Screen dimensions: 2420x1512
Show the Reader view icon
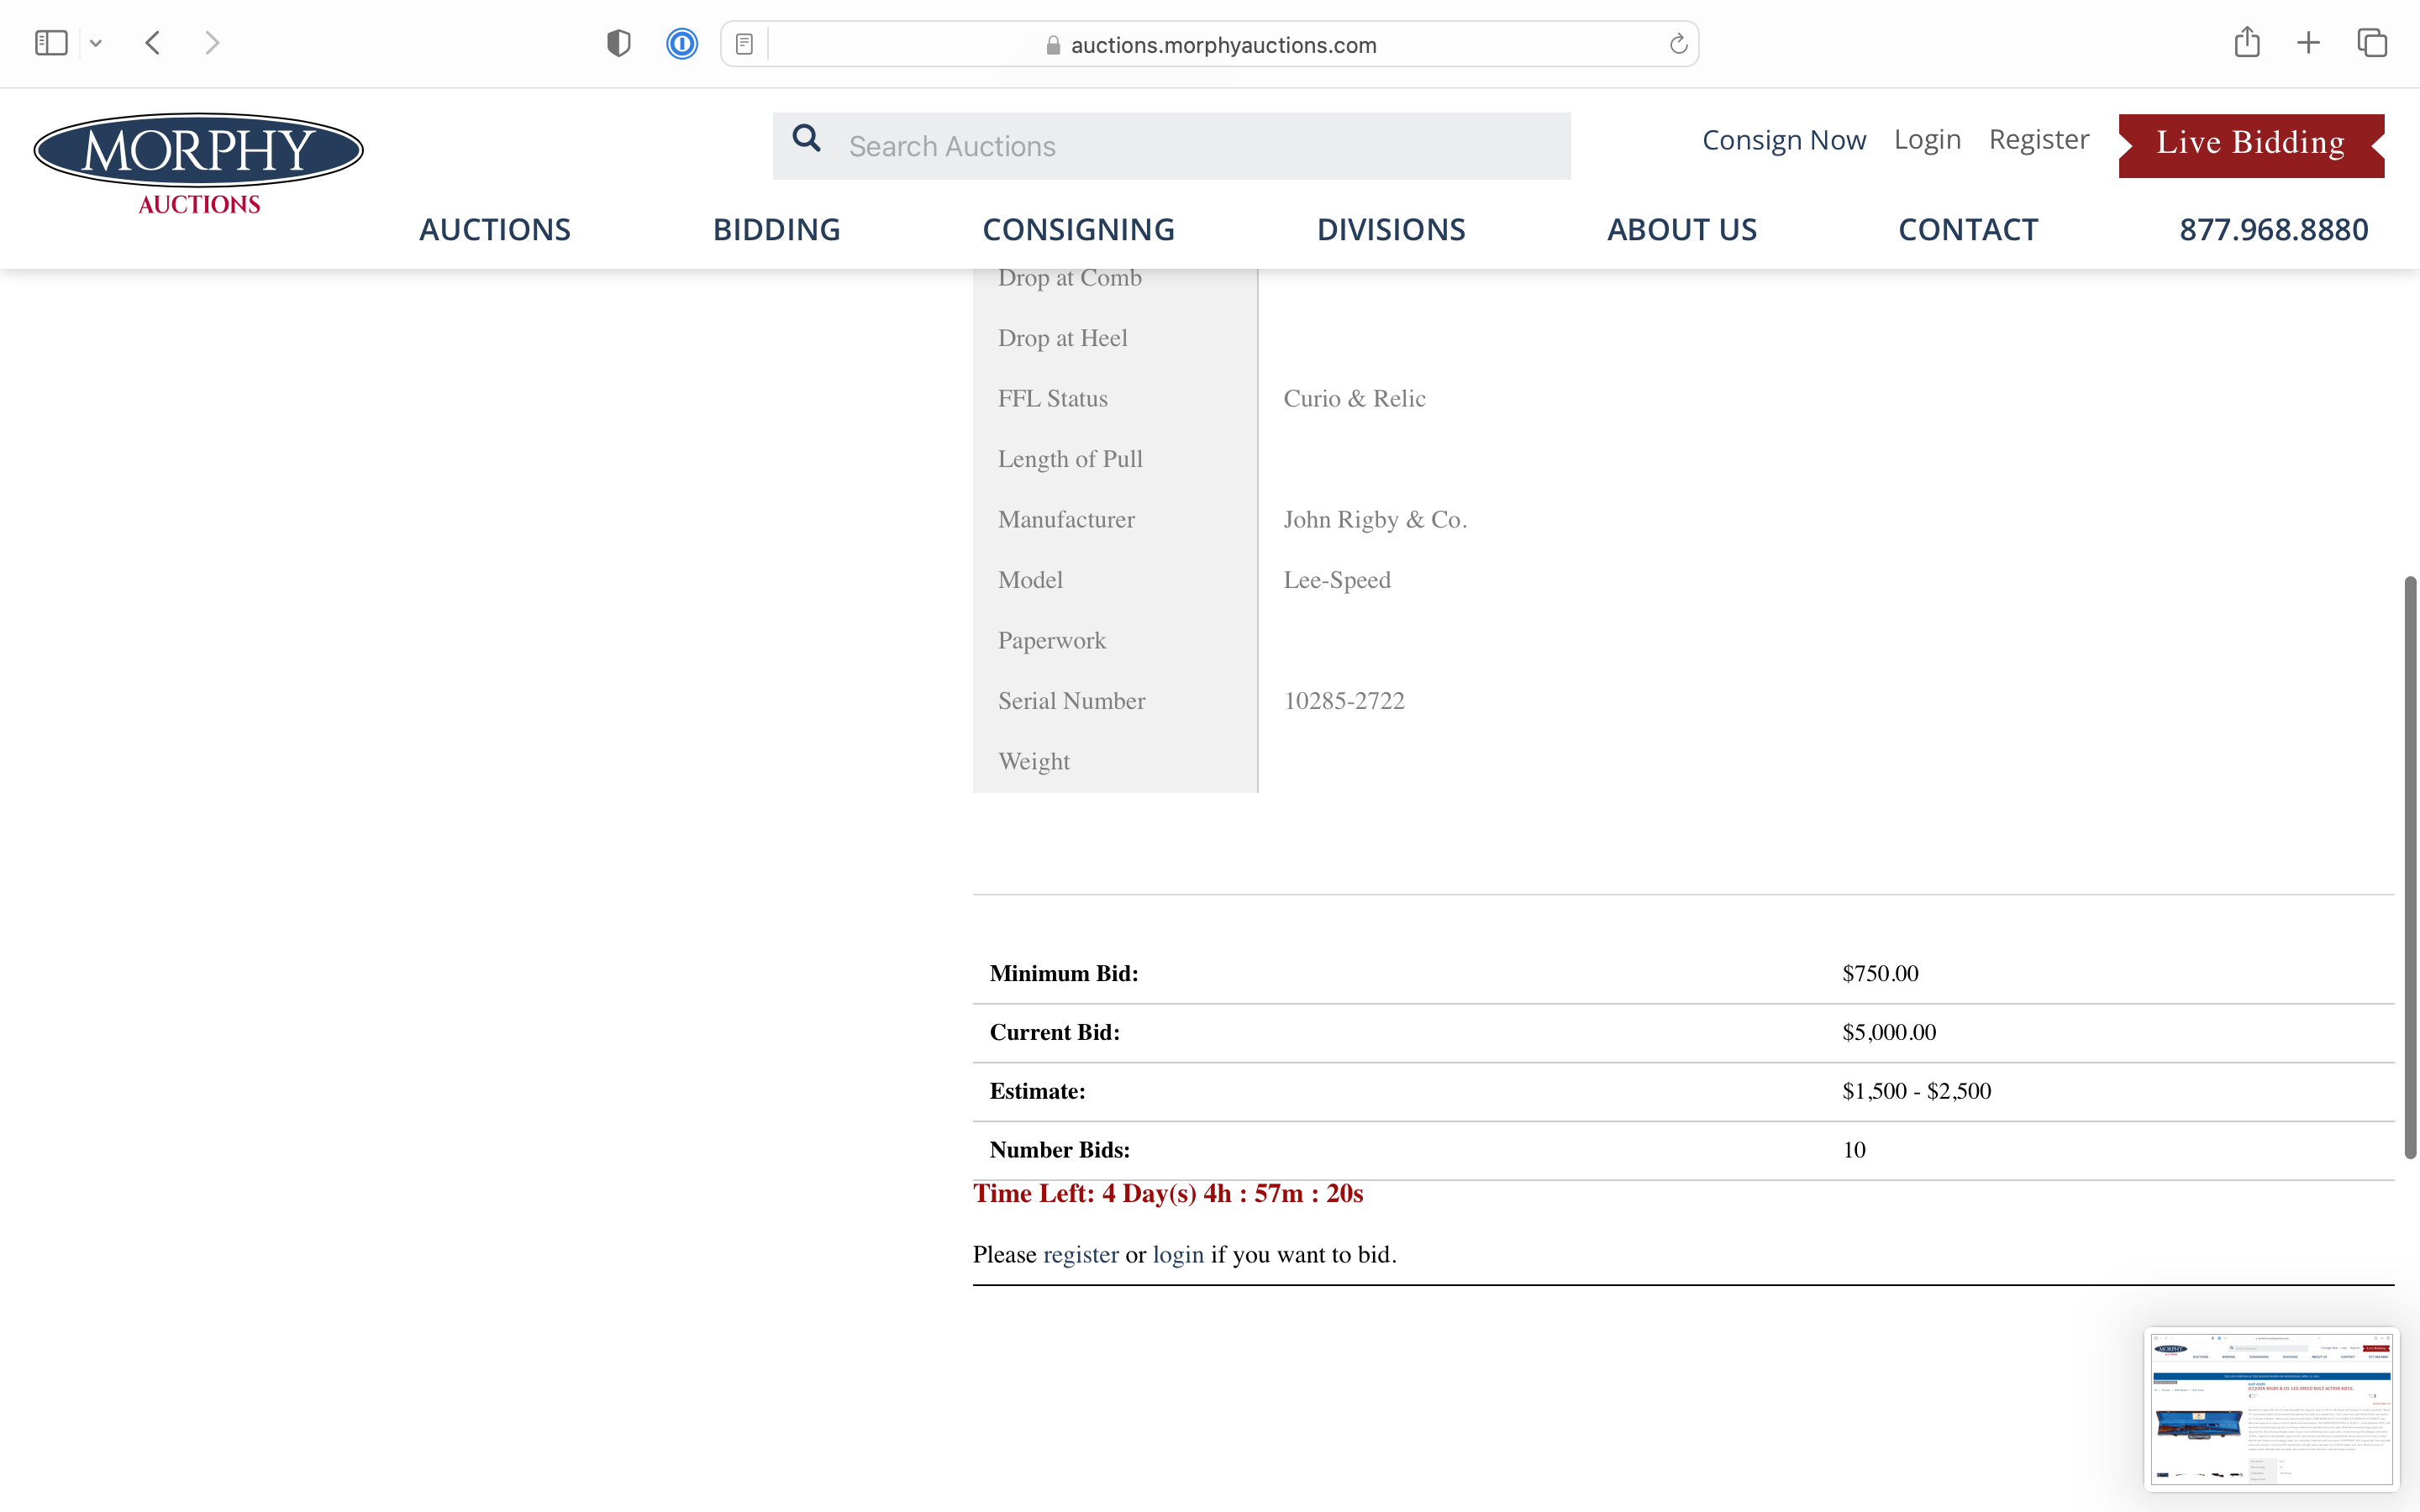[x=744, y=44]
